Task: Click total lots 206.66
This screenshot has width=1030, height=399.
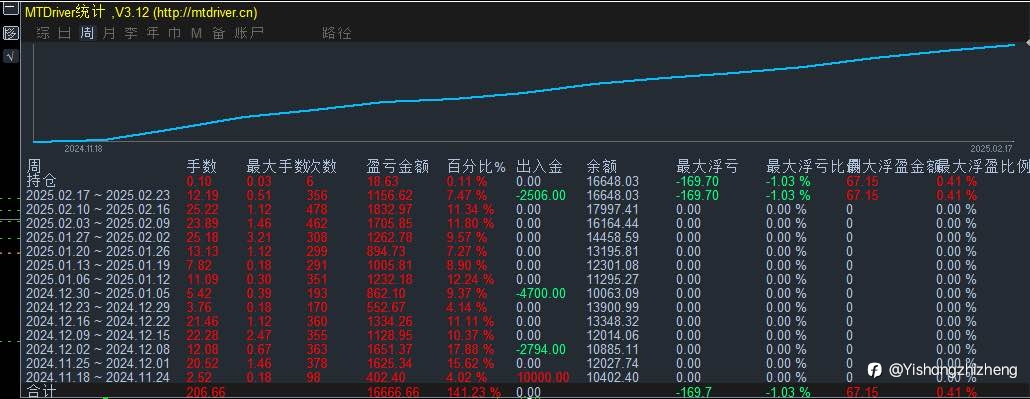Action: [x=206, y=392]
